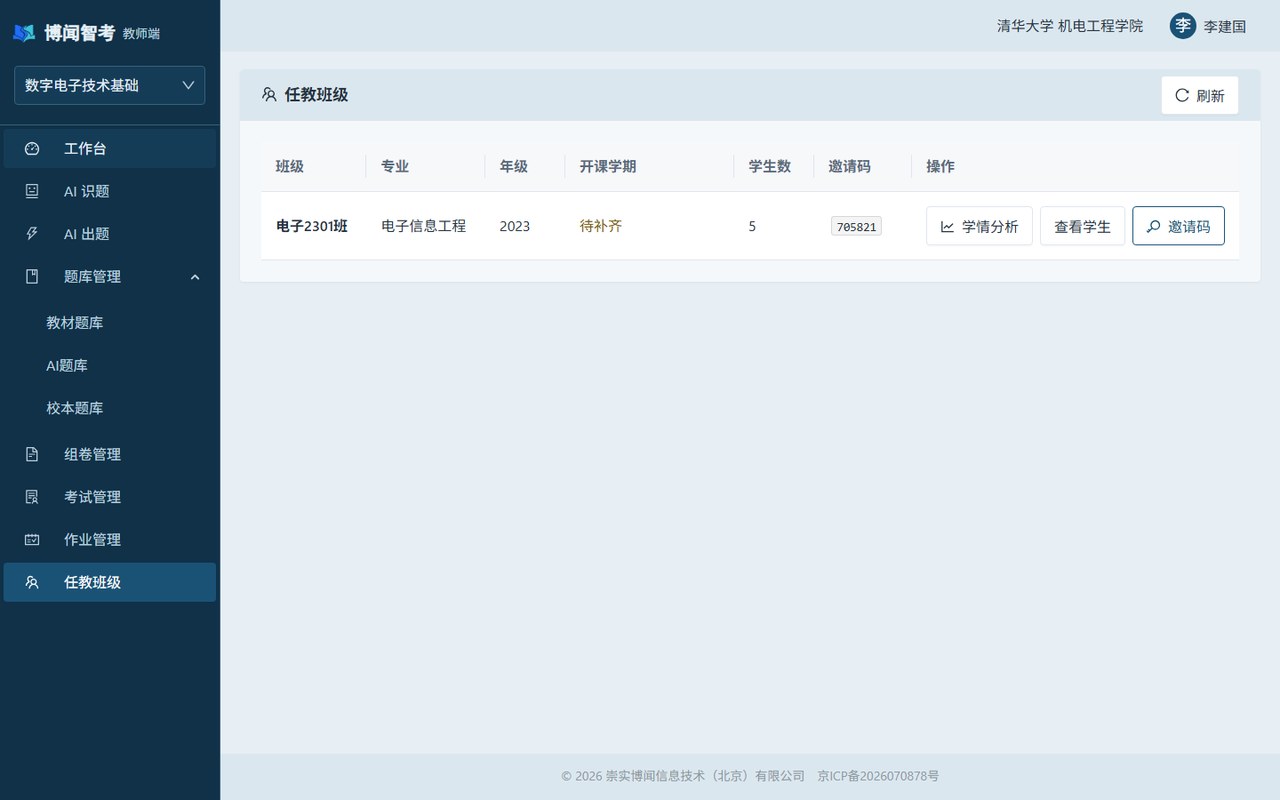This screenshot has width=1280, height=800.
Task: Click the AI 识题 scan icon
Action: pyautogui.click(x=32, y=191)
